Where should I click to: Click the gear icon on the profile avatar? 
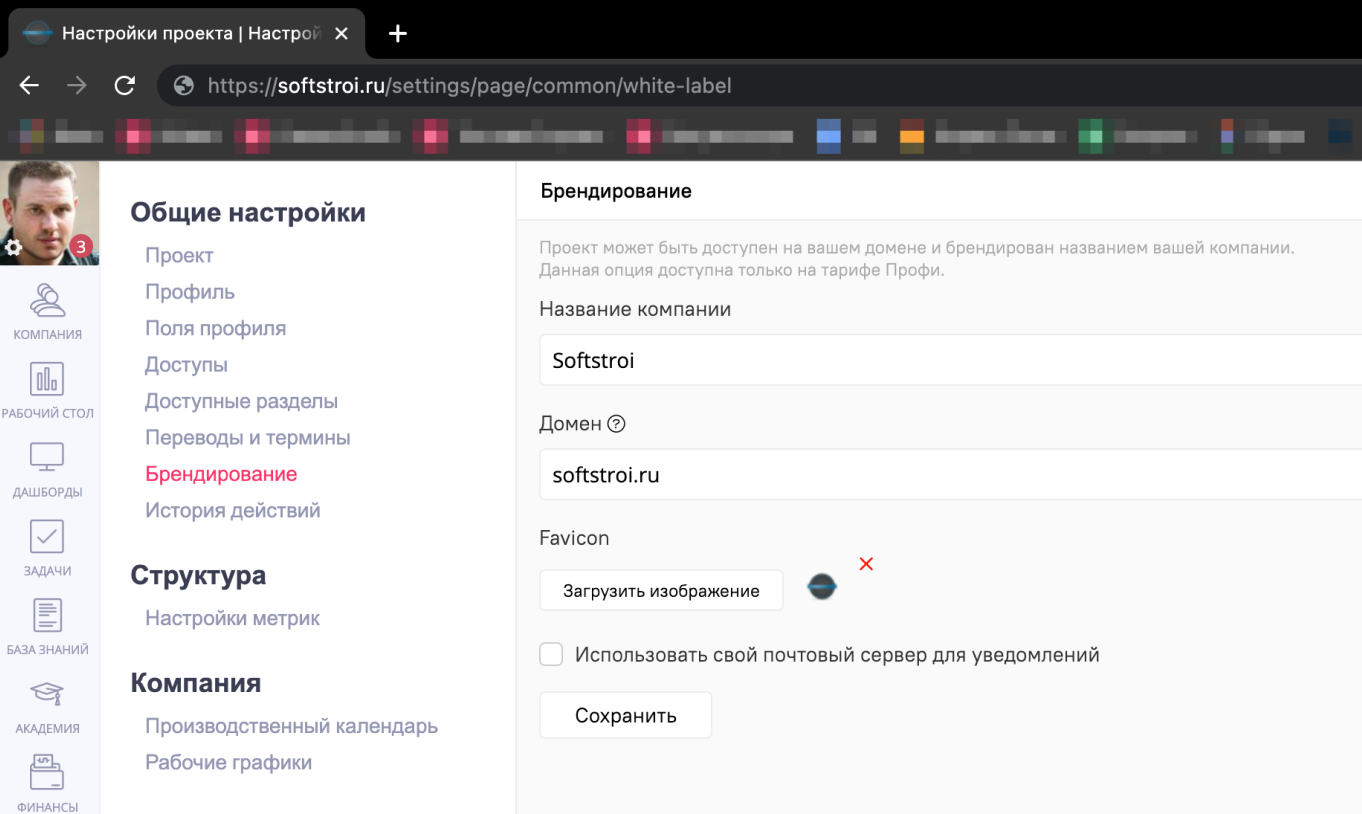tap(14, 247)
